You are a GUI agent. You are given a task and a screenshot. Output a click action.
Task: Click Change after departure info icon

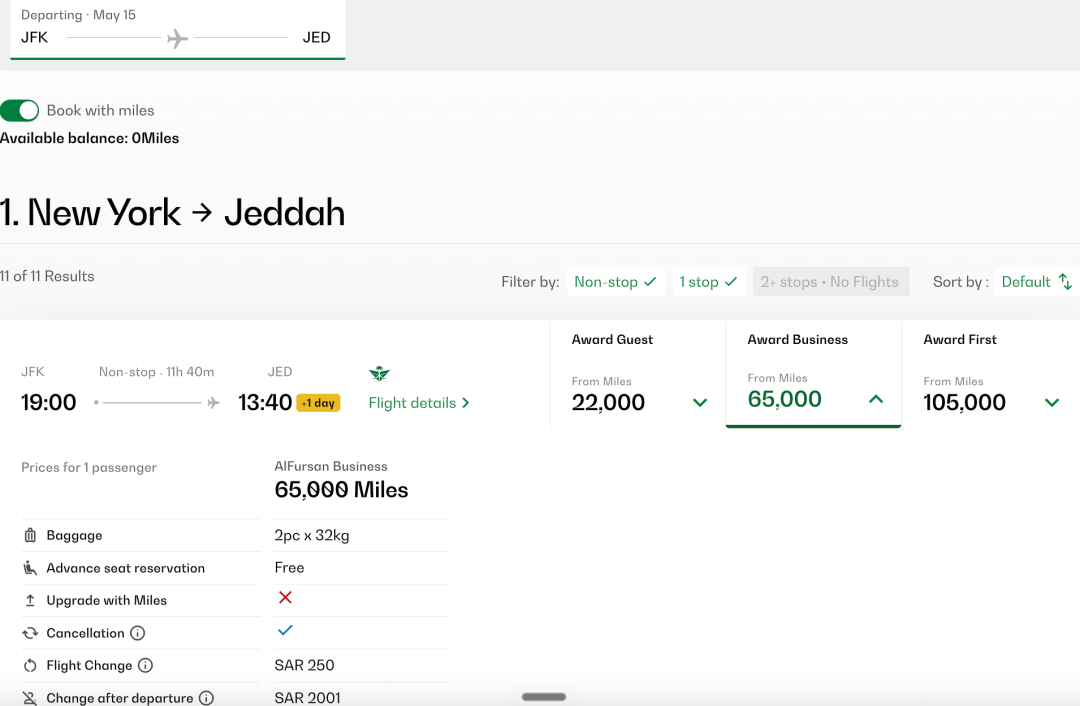206,698
